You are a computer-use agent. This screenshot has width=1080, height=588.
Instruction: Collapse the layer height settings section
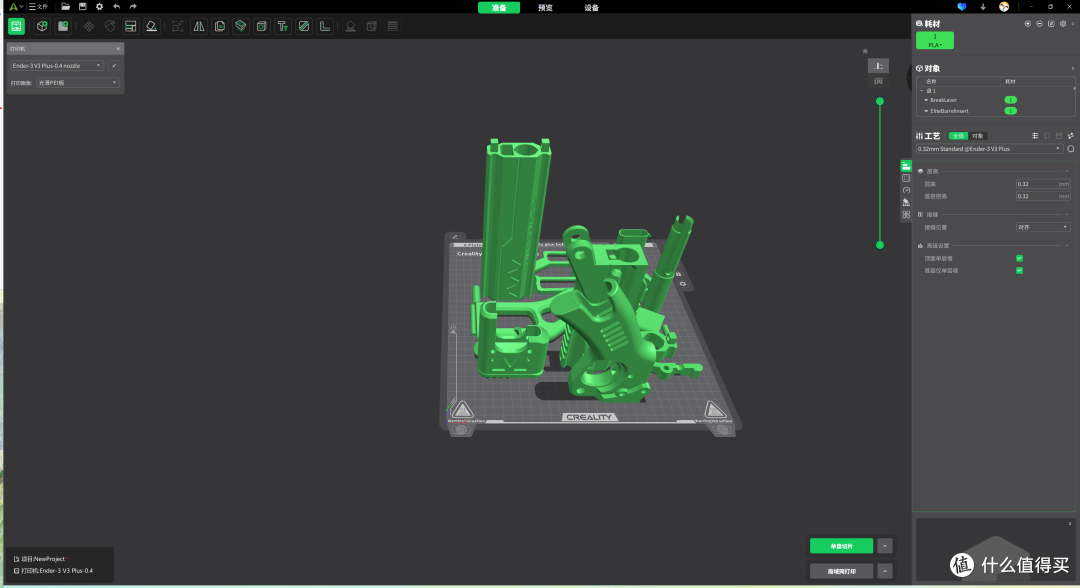1067,171
